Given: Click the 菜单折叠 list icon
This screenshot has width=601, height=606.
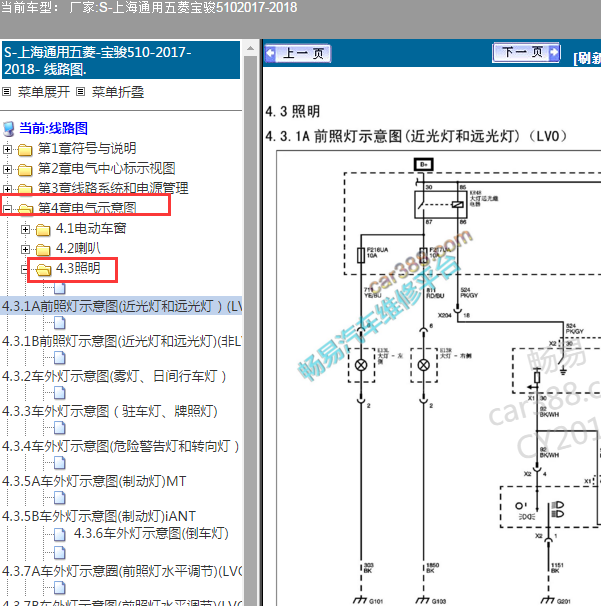Looking at the screenshot, I should 80,92.
